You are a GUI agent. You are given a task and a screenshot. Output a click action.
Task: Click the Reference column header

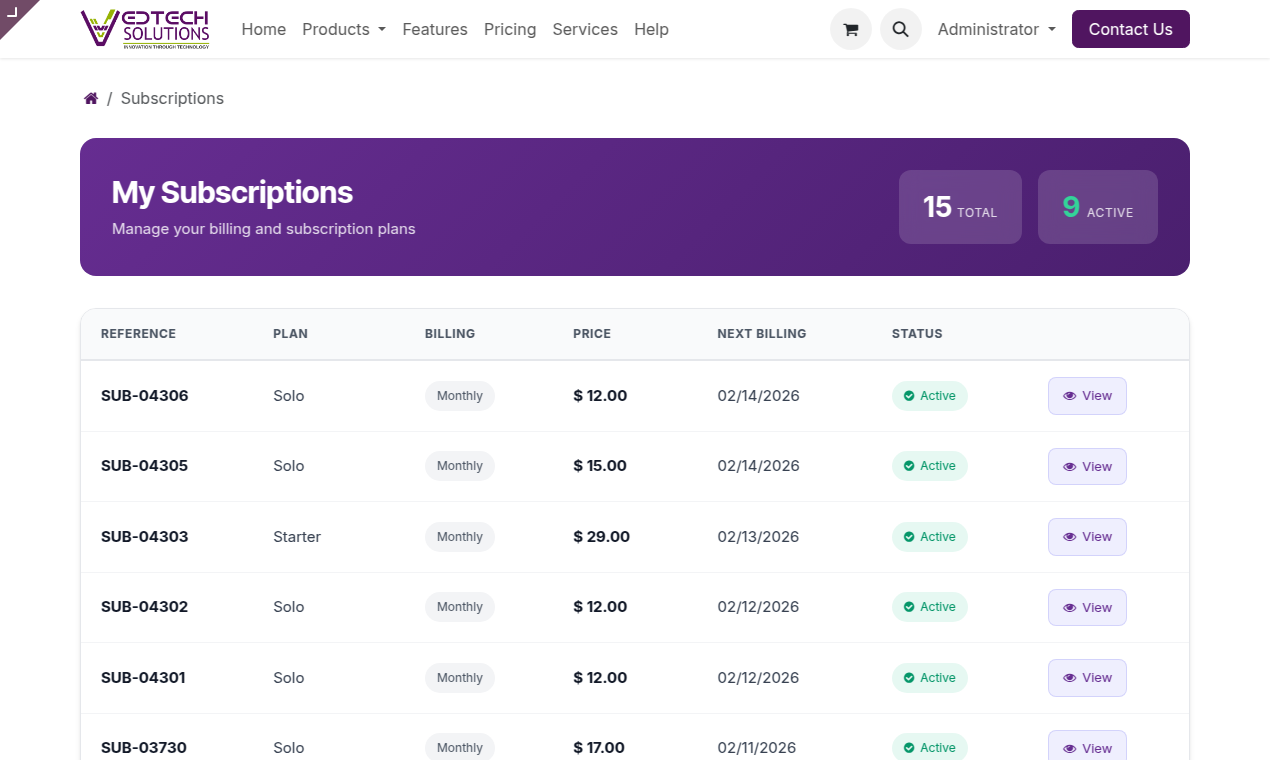(x=138, y=334)
